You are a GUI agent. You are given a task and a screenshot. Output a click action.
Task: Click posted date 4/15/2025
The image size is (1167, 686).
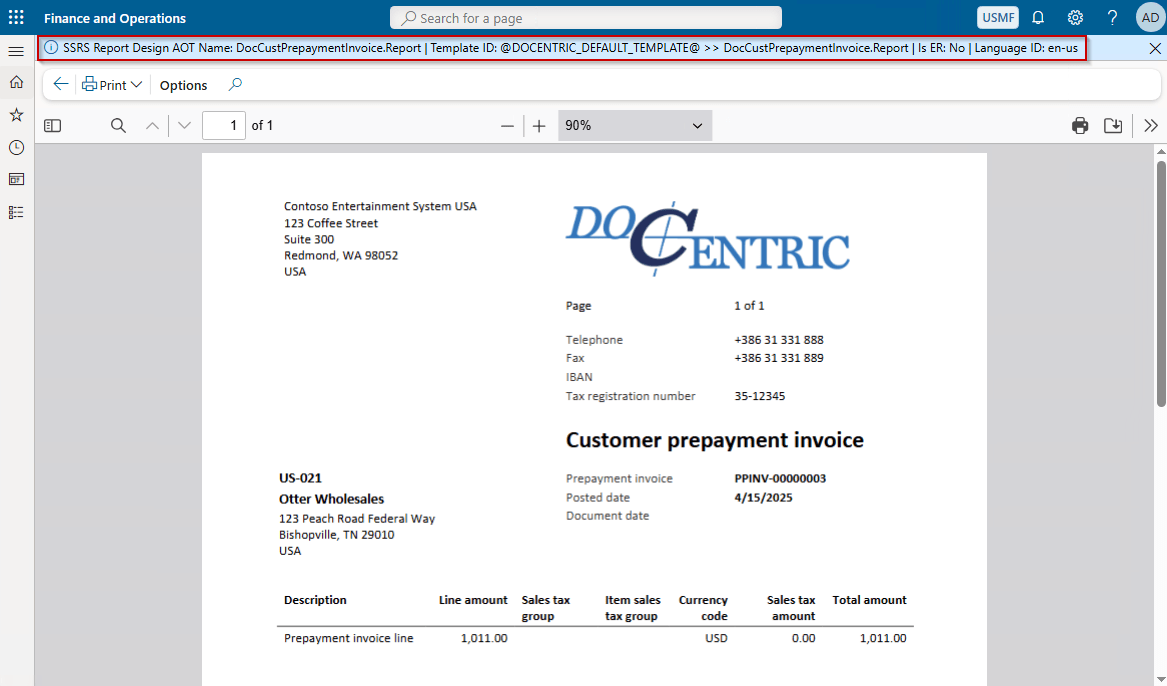pyautogui.click(x=764, y=498)
